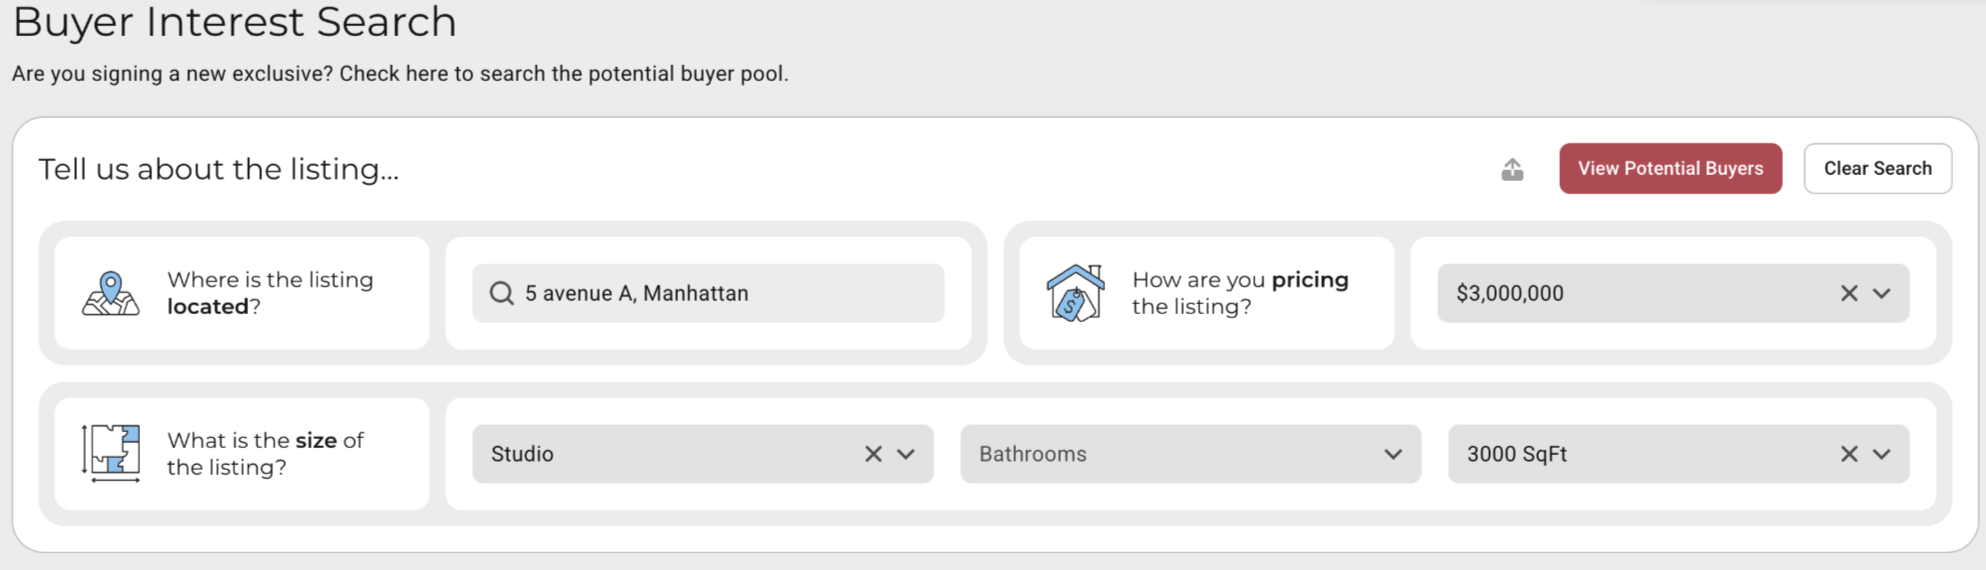Click the Clear Search button

1877,168
